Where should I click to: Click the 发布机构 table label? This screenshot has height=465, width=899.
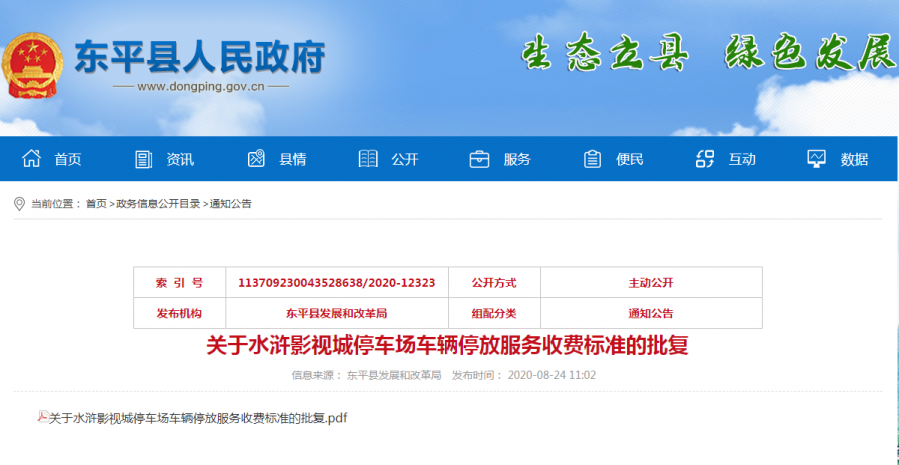point(179,314)
